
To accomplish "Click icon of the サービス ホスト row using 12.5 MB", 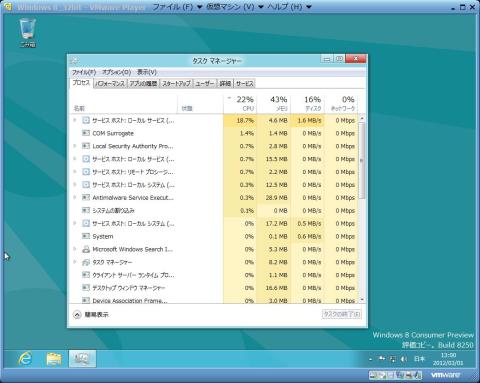I will click(86, 185).
